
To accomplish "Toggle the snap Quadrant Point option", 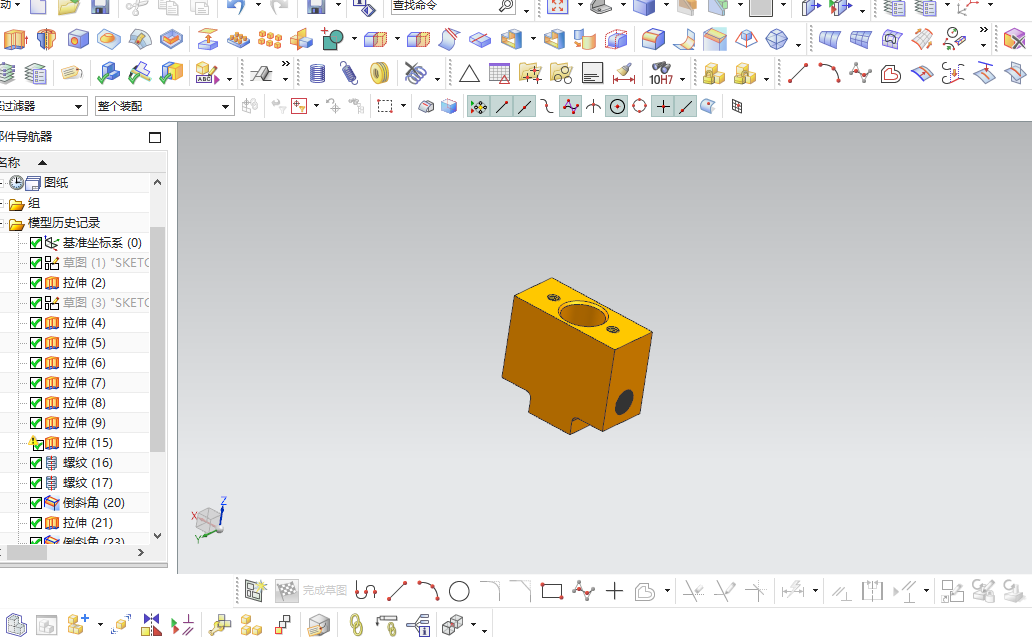I will tap(640, 107).
